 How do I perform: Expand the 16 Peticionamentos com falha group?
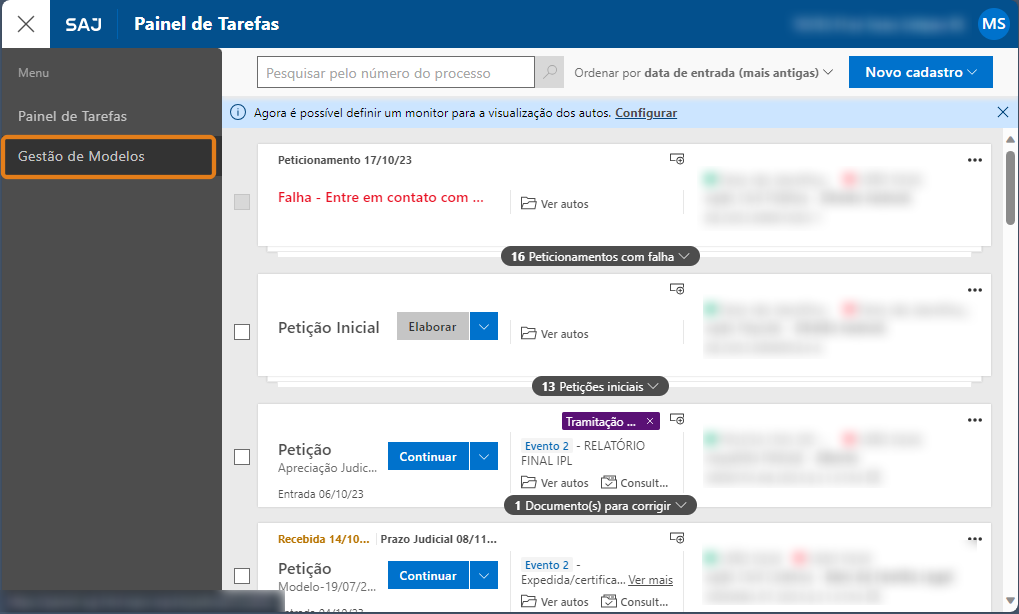coord(599,256)
